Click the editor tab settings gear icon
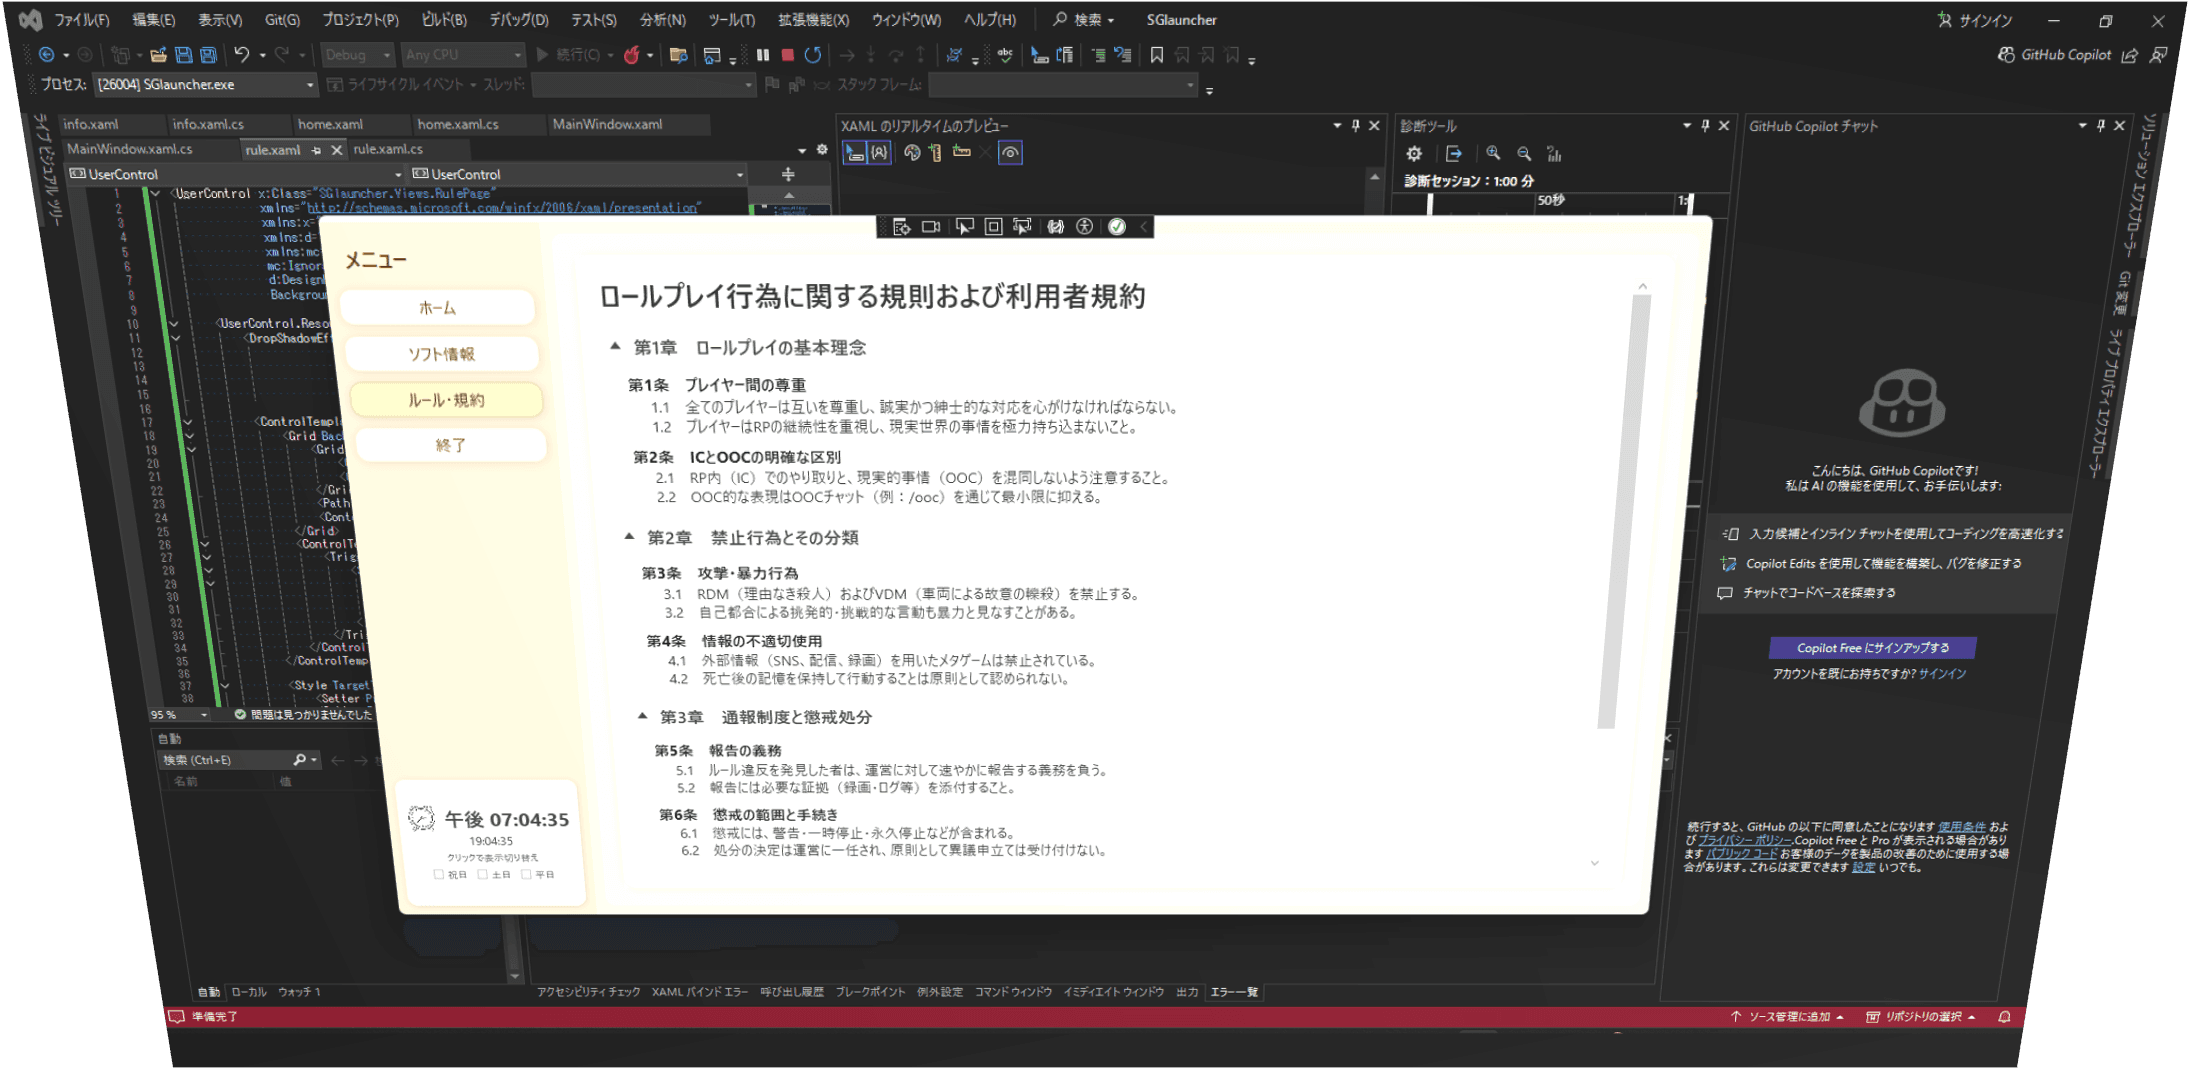 [822, 150]
